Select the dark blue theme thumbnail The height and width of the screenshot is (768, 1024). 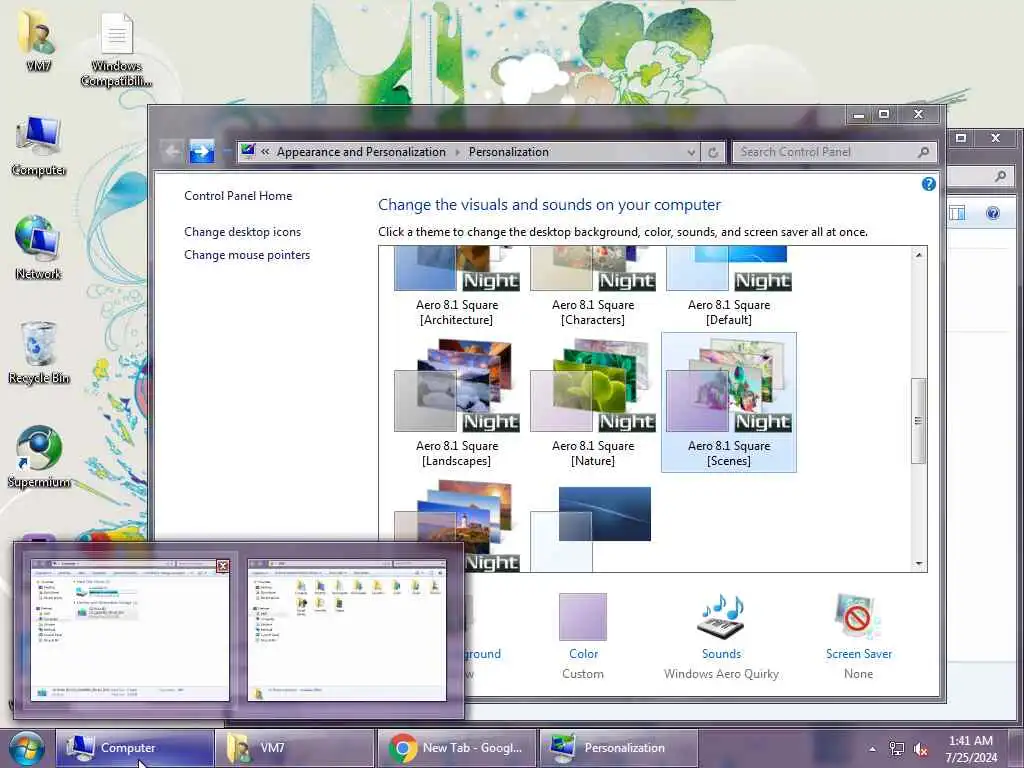point(591,528)
